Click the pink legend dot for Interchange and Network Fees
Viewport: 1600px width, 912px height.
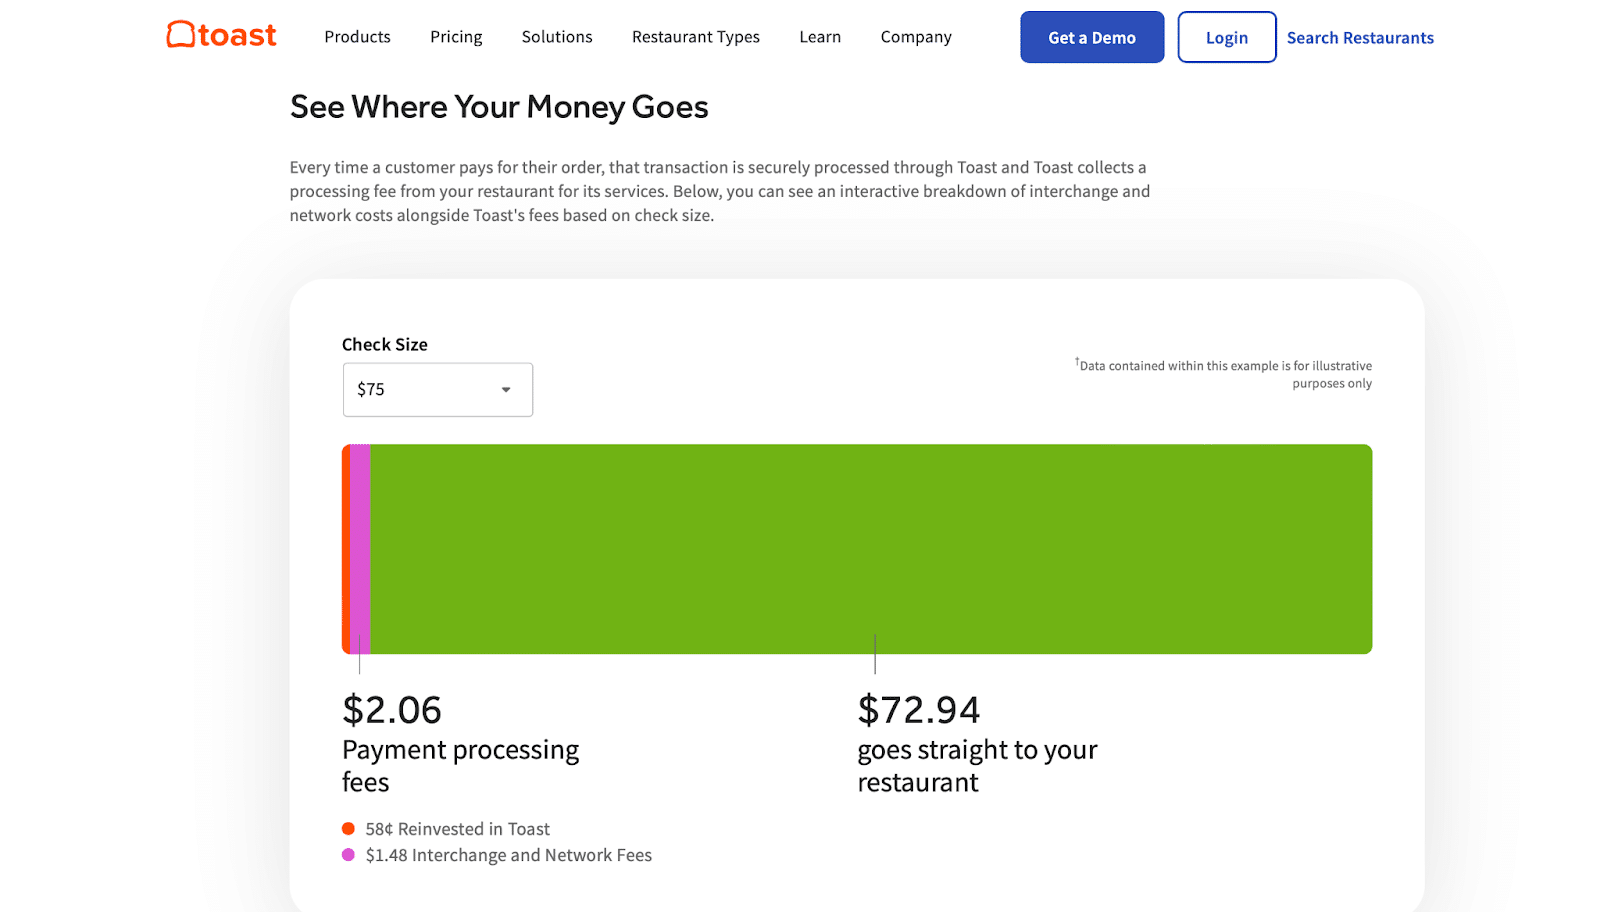(348, 854)
